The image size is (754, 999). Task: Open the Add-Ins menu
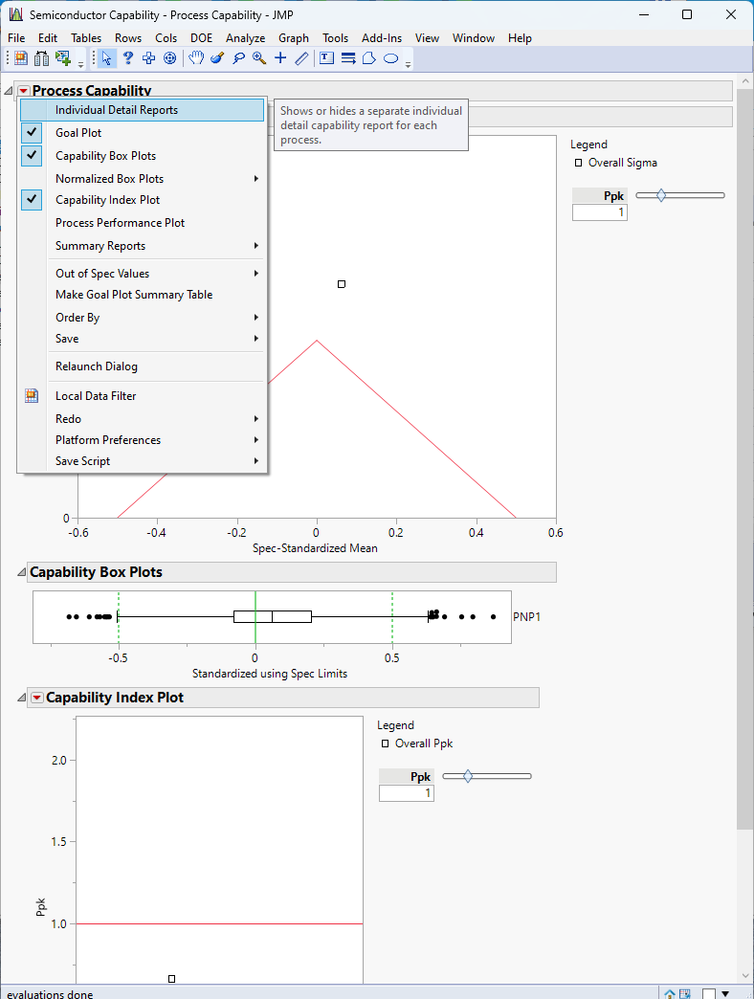pyautogui.click(x=382, y=38)
